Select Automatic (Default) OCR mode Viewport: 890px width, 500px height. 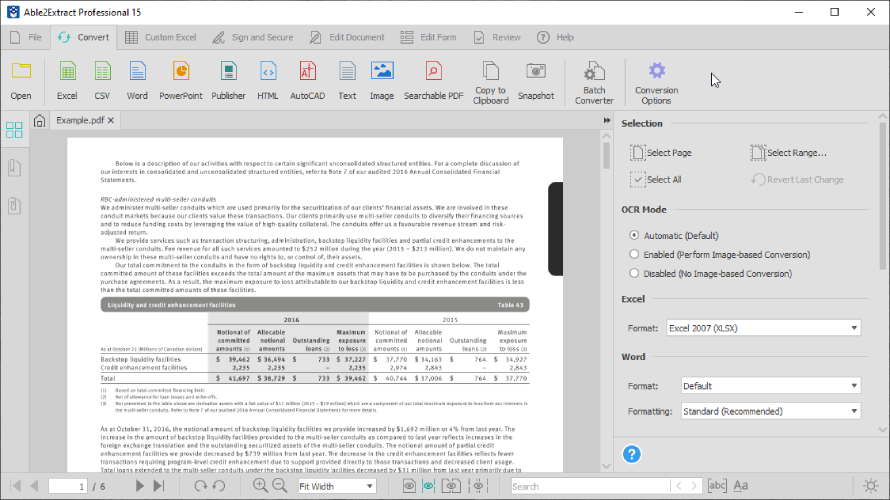634,235
